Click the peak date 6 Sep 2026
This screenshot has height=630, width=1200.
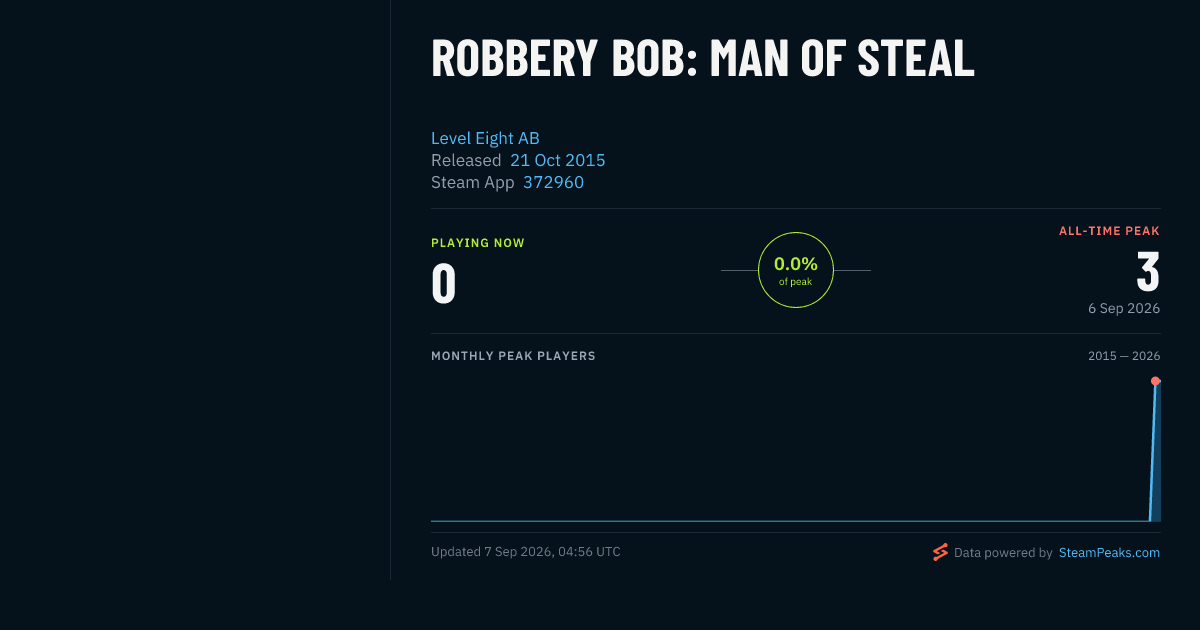point(1124,308)
